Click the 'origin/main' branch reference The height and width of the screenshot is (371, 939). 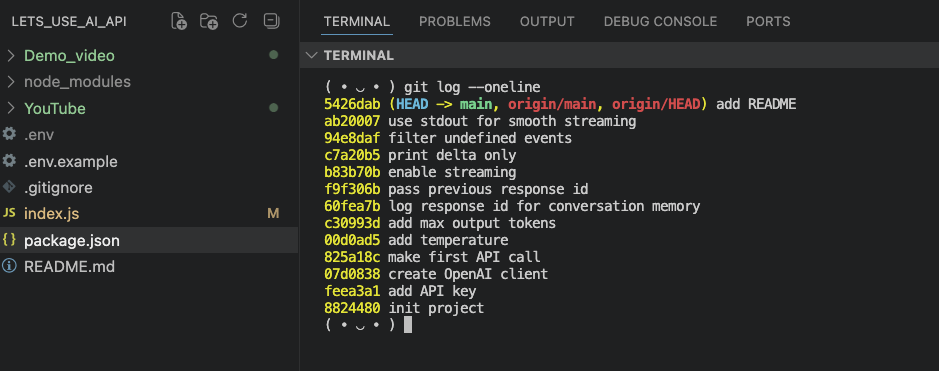click(x=552, y=105)
